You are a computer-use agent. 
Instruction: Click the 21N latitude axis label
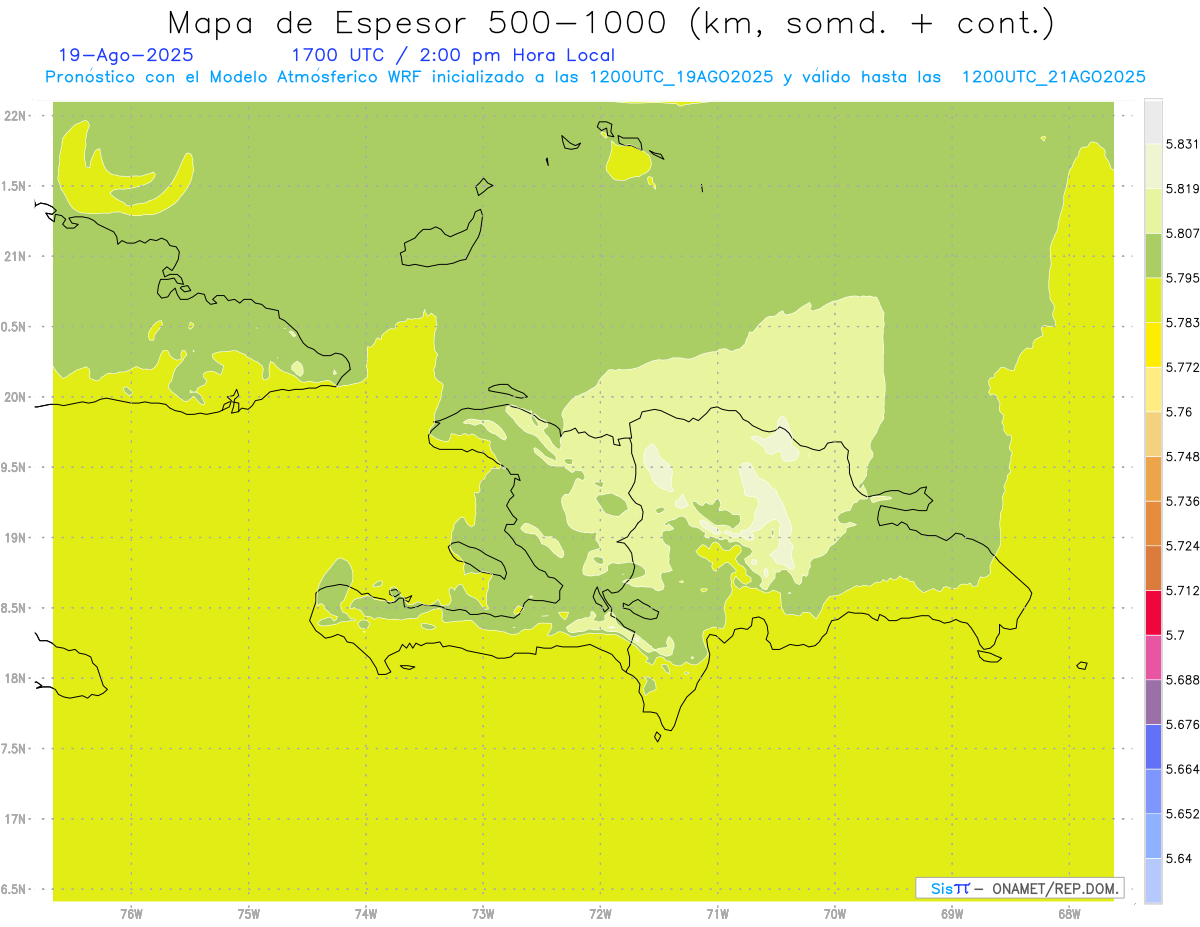pos(15,257)
